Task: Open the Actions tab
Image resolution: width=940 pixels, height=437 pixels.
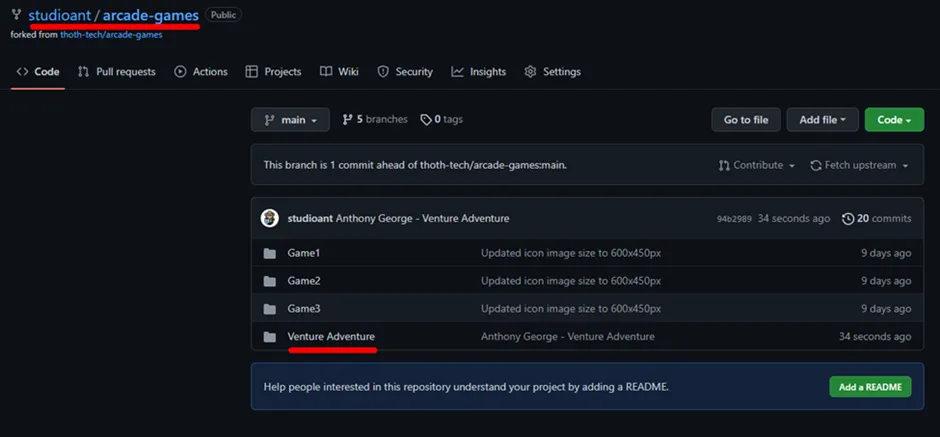Action: [x=201, y=72]
